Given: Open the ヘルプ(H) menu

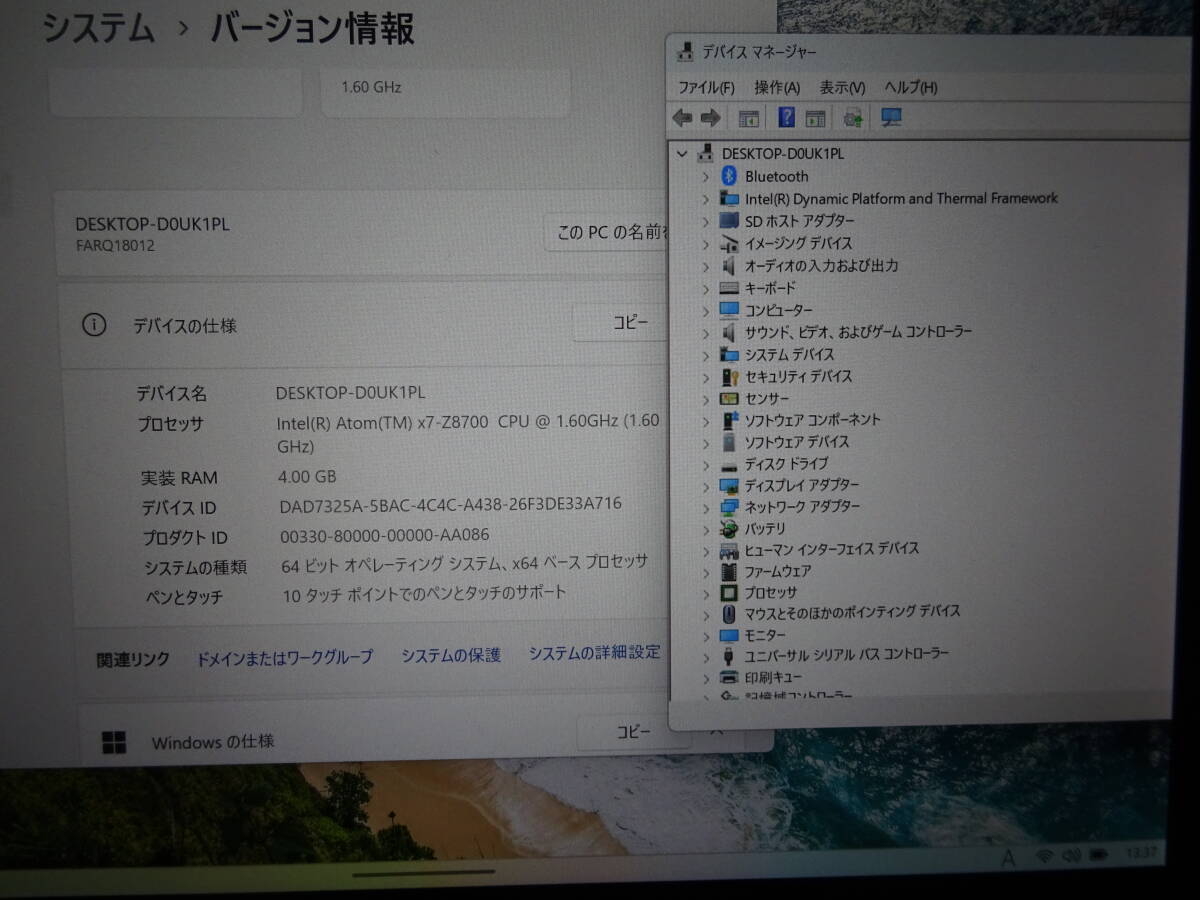Looking at the screenshot, I should 911,87.
